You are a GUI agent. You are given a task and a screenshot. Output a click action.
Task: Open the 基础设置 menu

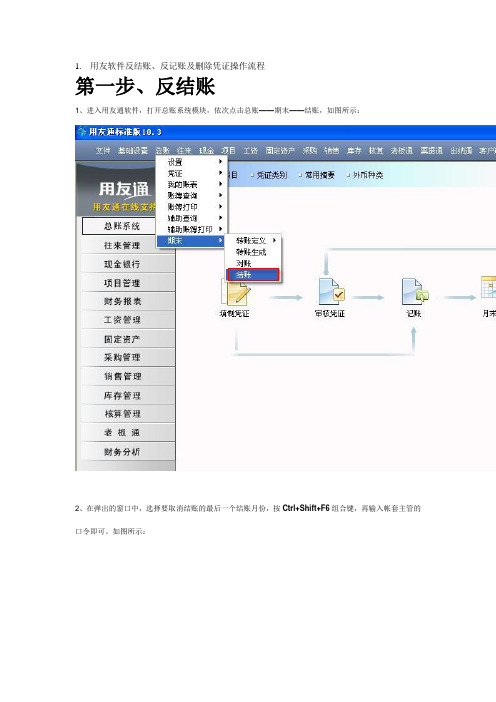click(133, 151)
